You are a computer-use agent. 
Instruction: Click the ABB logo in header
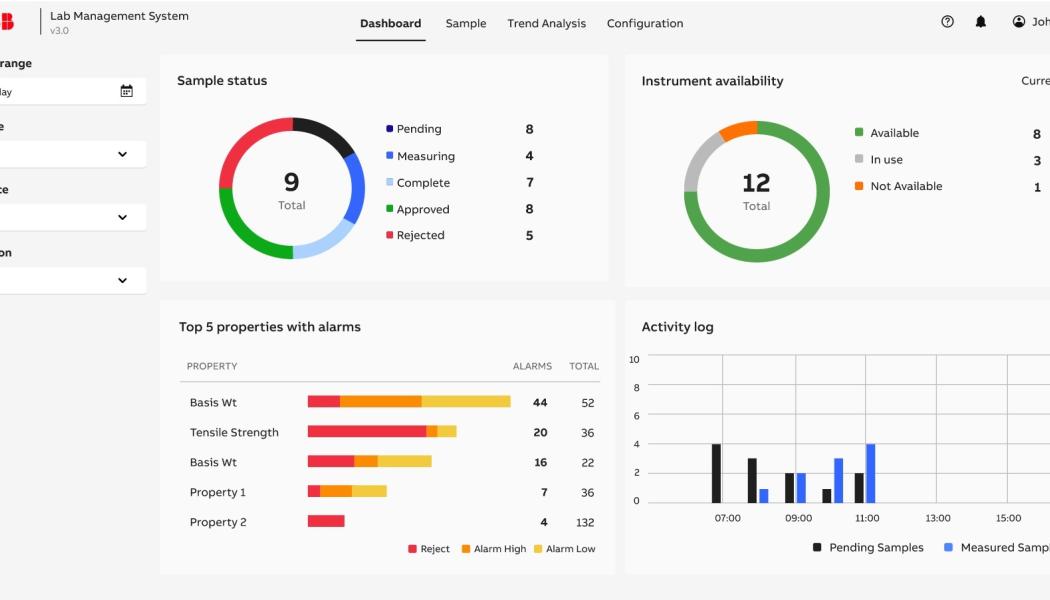7,22
